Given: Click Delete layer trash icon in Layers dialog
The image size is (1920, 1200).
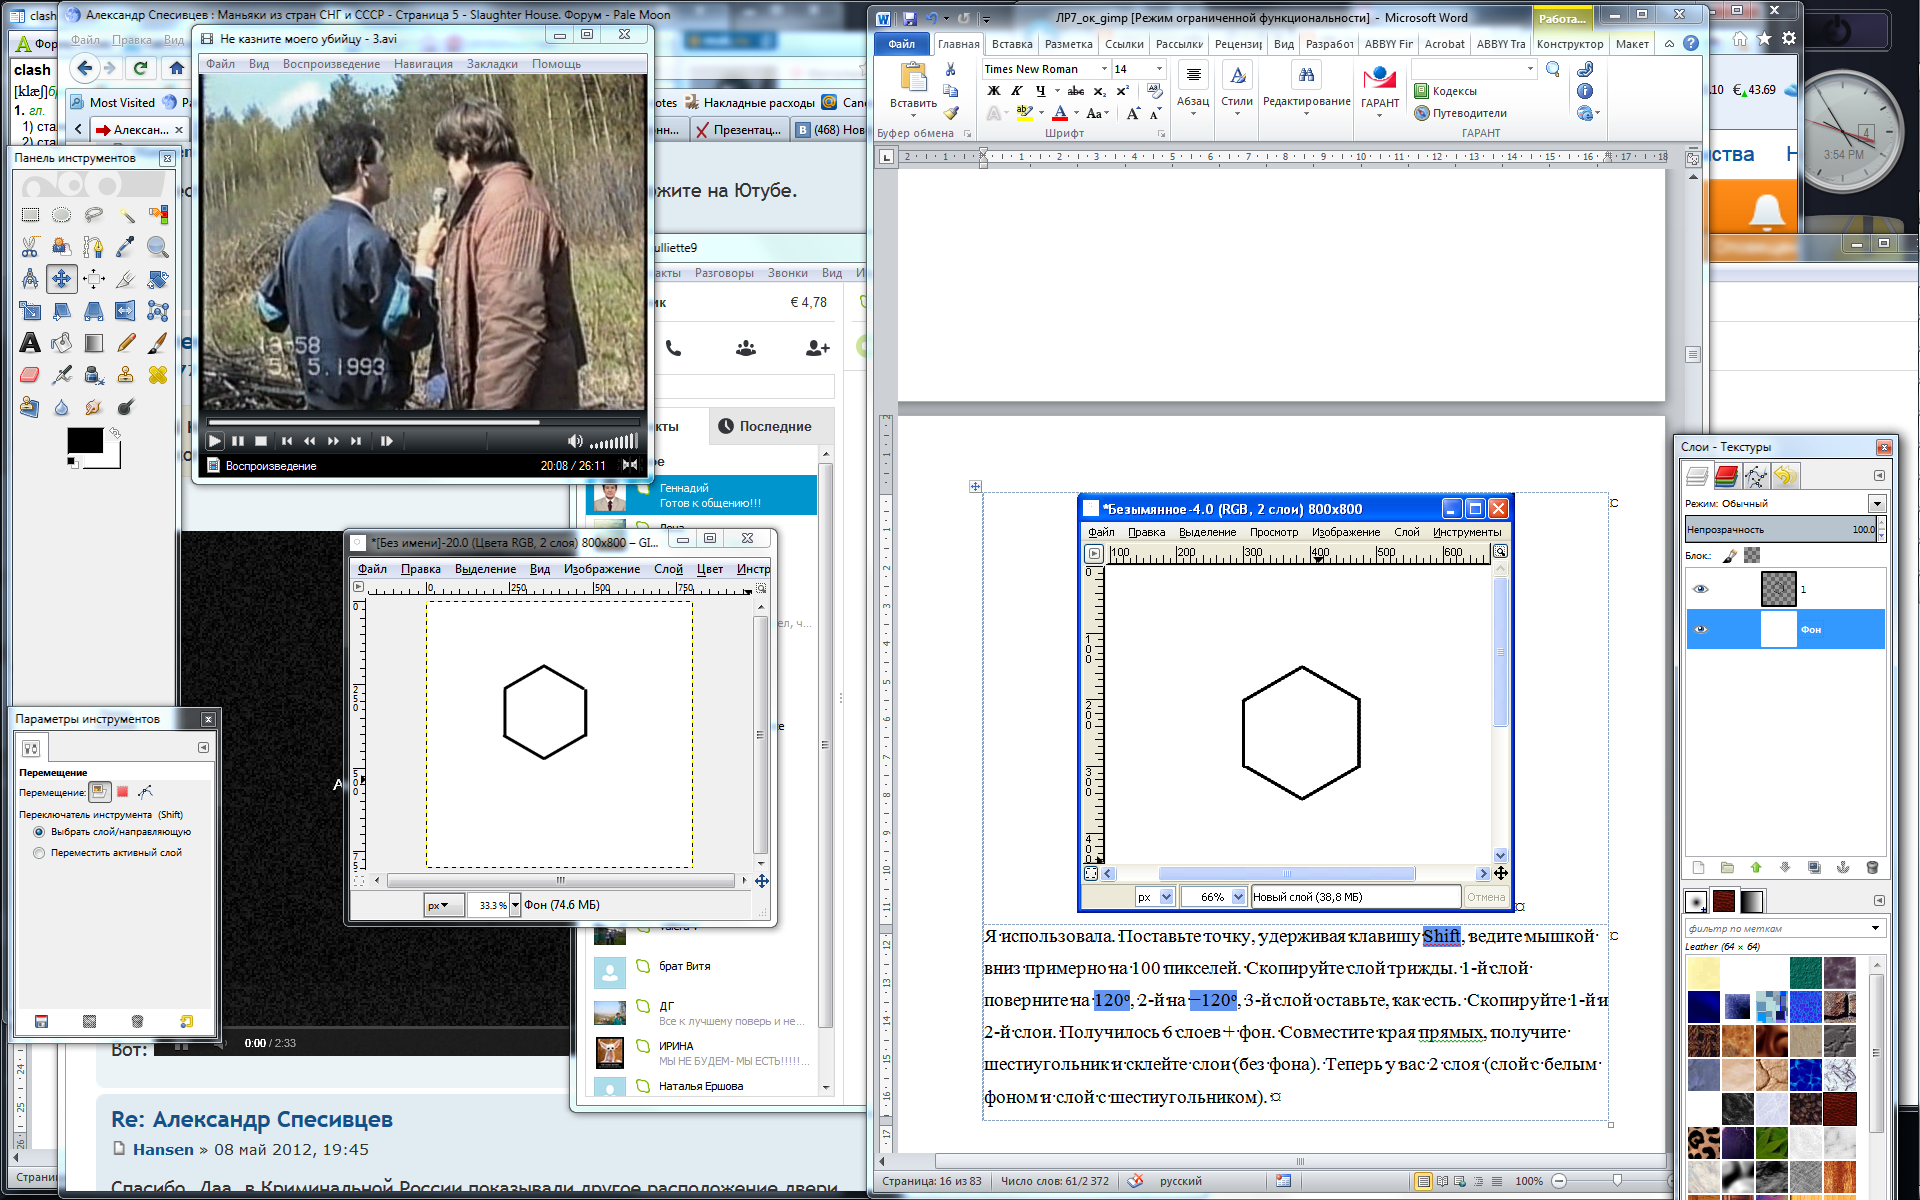Looking at the screenshot, I should click(x=1873, y=868).
